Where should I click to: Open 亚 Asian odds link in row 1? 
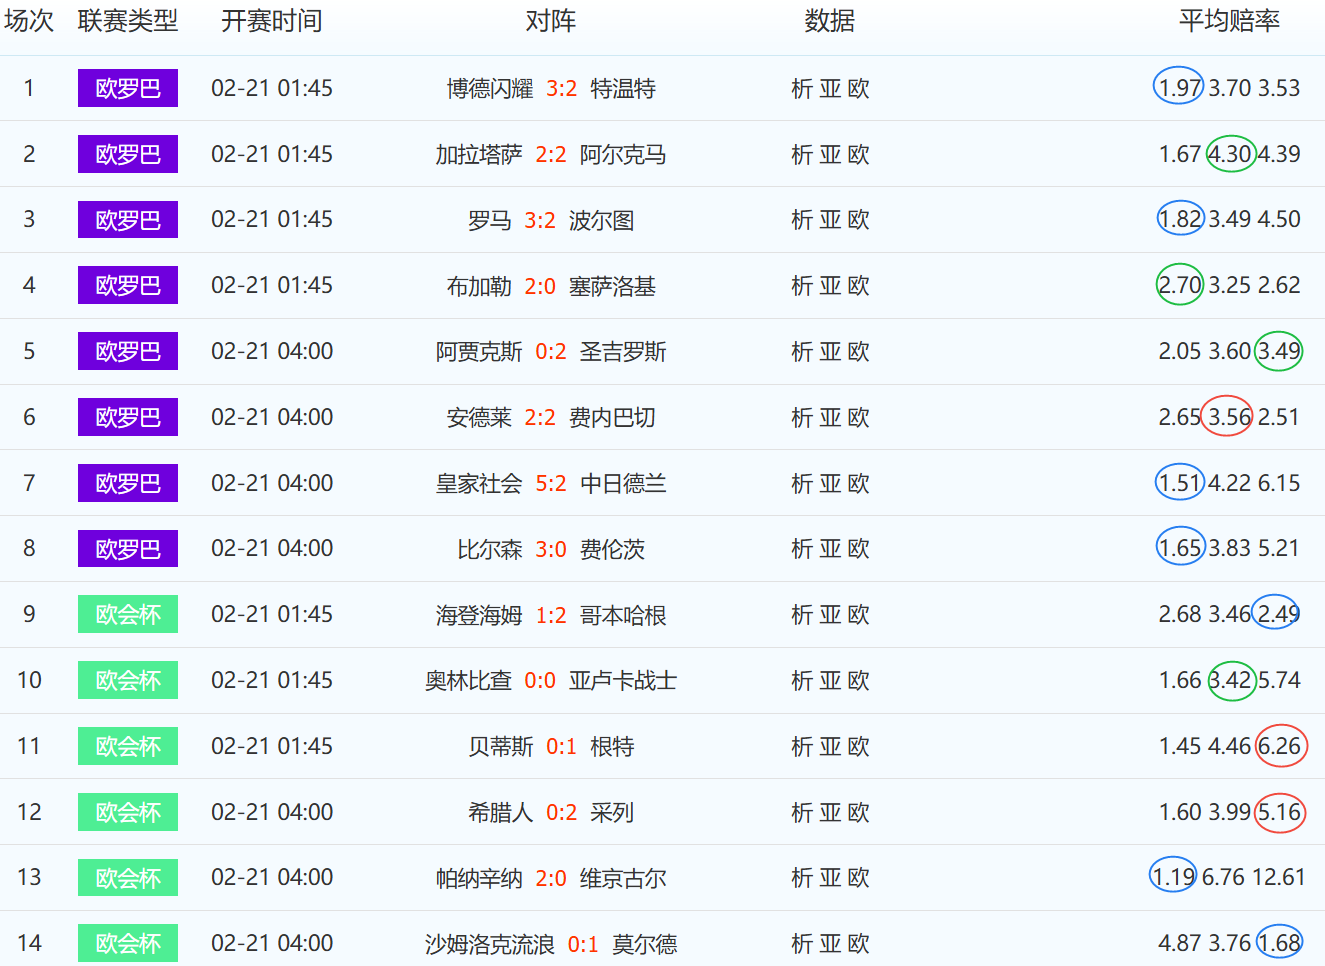click(830, 89)
